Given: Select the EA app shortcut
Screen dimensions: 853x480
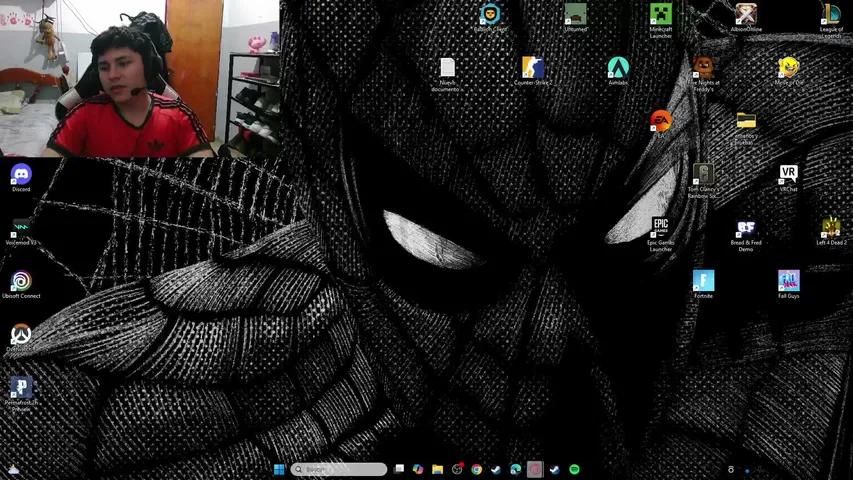Looking at the screenshot, I should coord(660,121).
